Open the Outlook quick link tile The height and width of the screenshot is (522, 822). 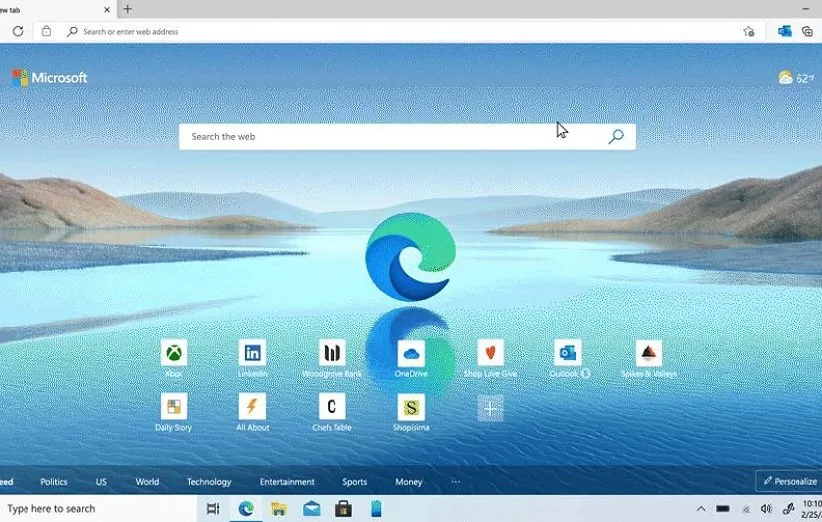[x=568, y=353]
